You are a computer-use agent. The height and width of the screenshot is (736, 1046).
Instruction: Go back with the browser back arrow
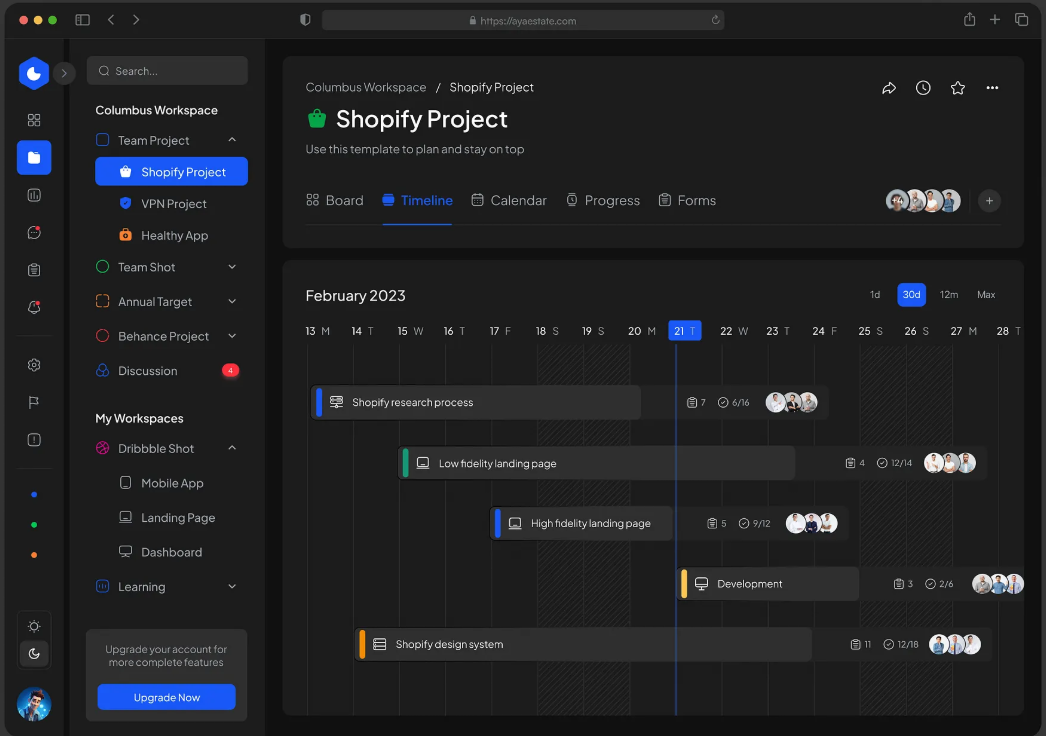click(x=111, y=20)
